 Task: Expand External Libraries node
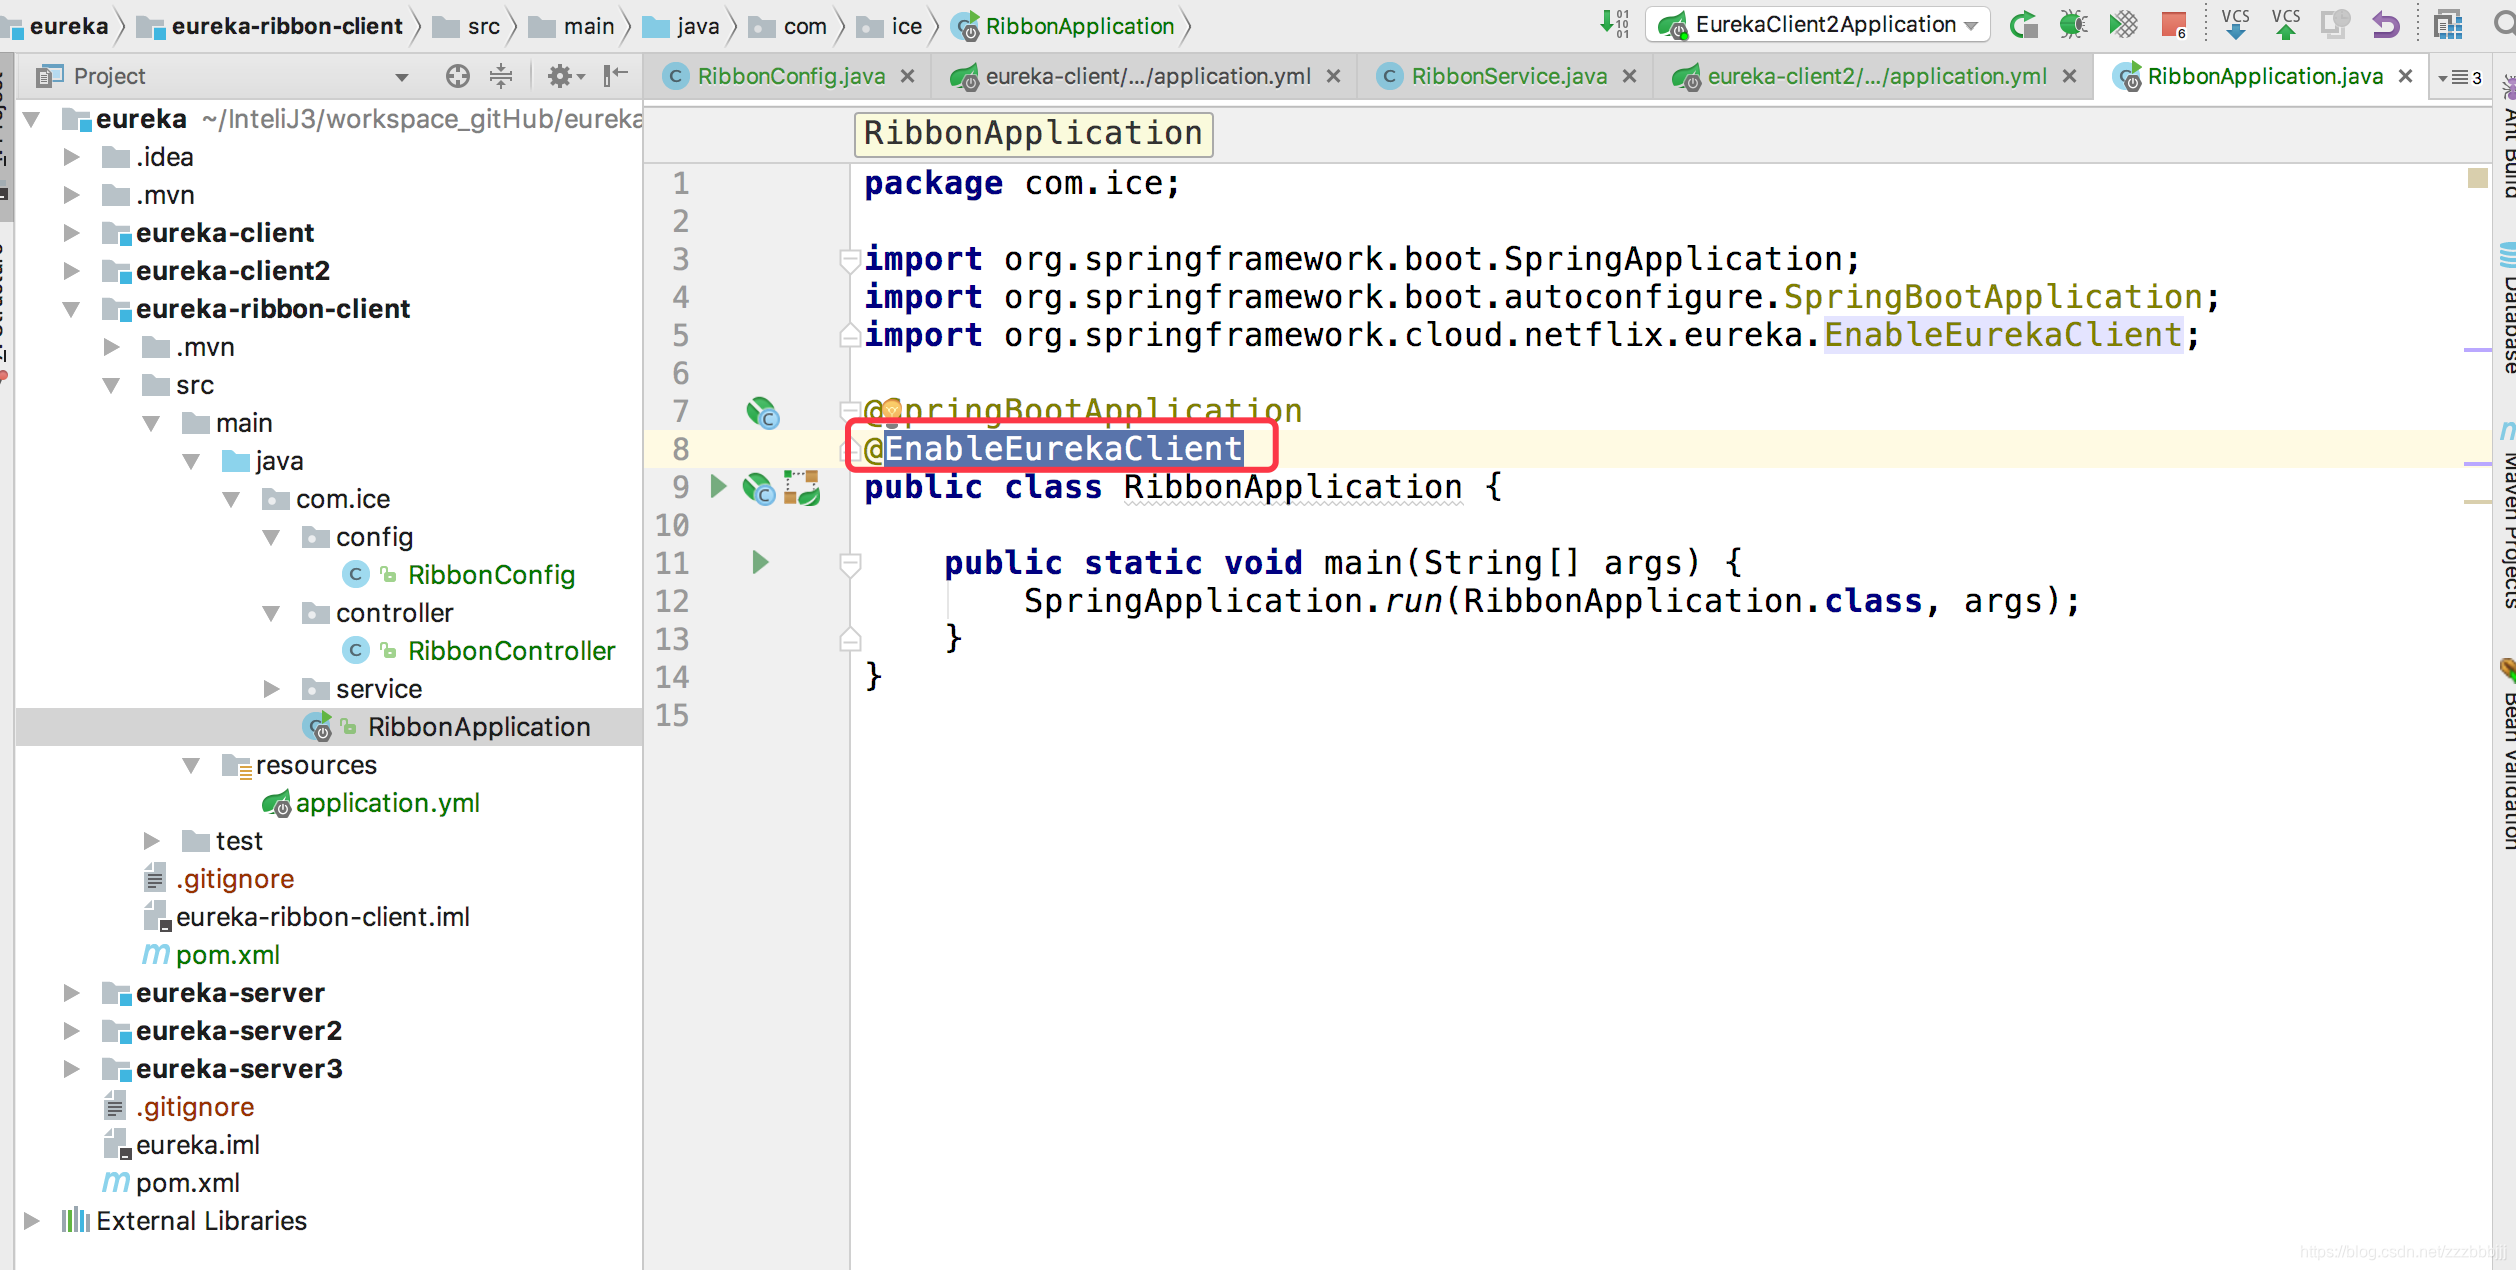[x=31, y=1221]
